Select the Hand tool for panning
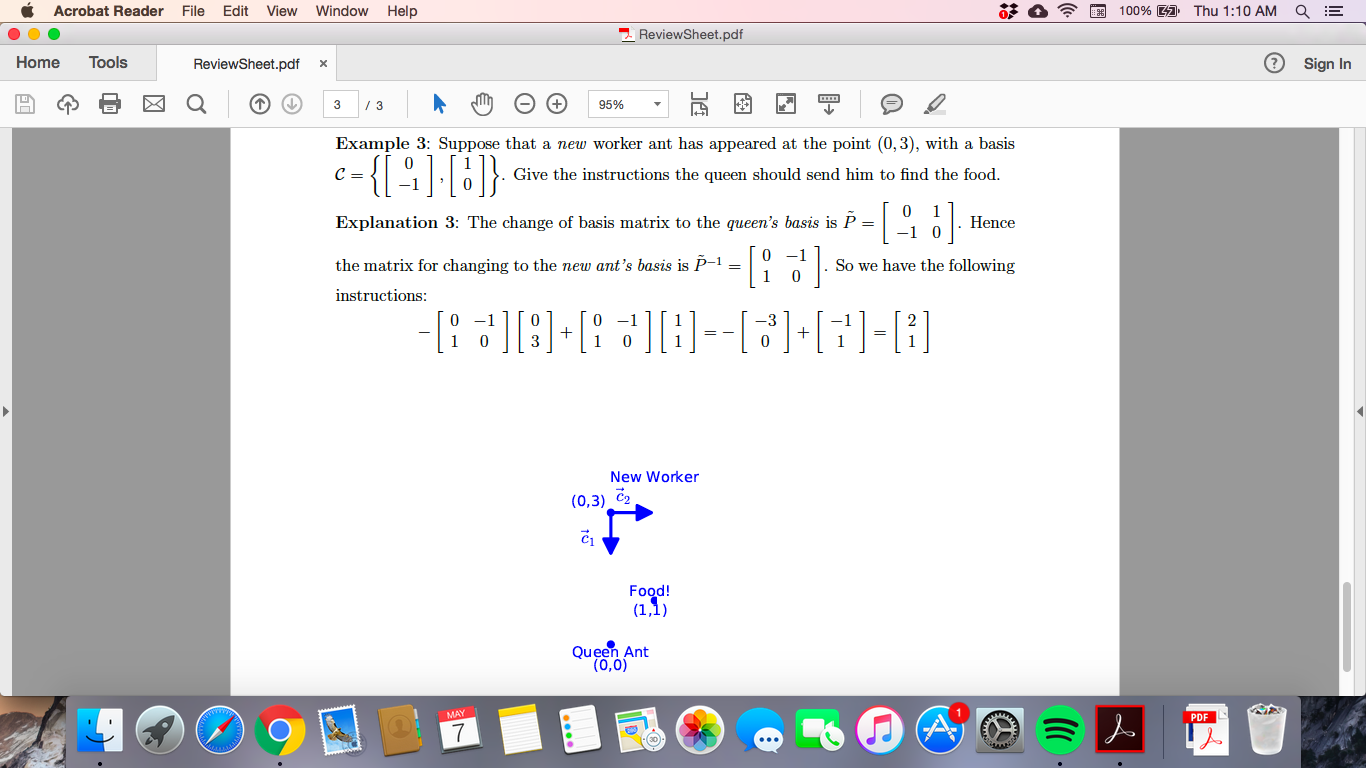This screenshot has height=768, width=1366. (x=481, y=103)
